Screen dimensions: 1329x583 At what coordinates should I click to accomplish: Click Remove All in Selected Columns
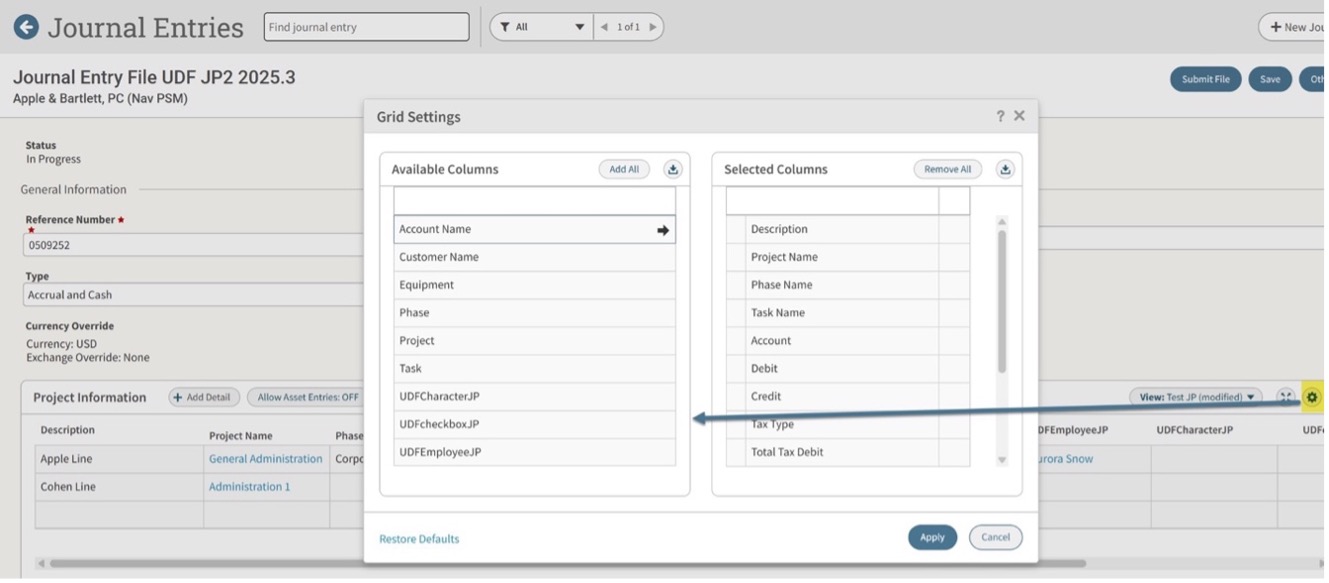tap(947, 169)
